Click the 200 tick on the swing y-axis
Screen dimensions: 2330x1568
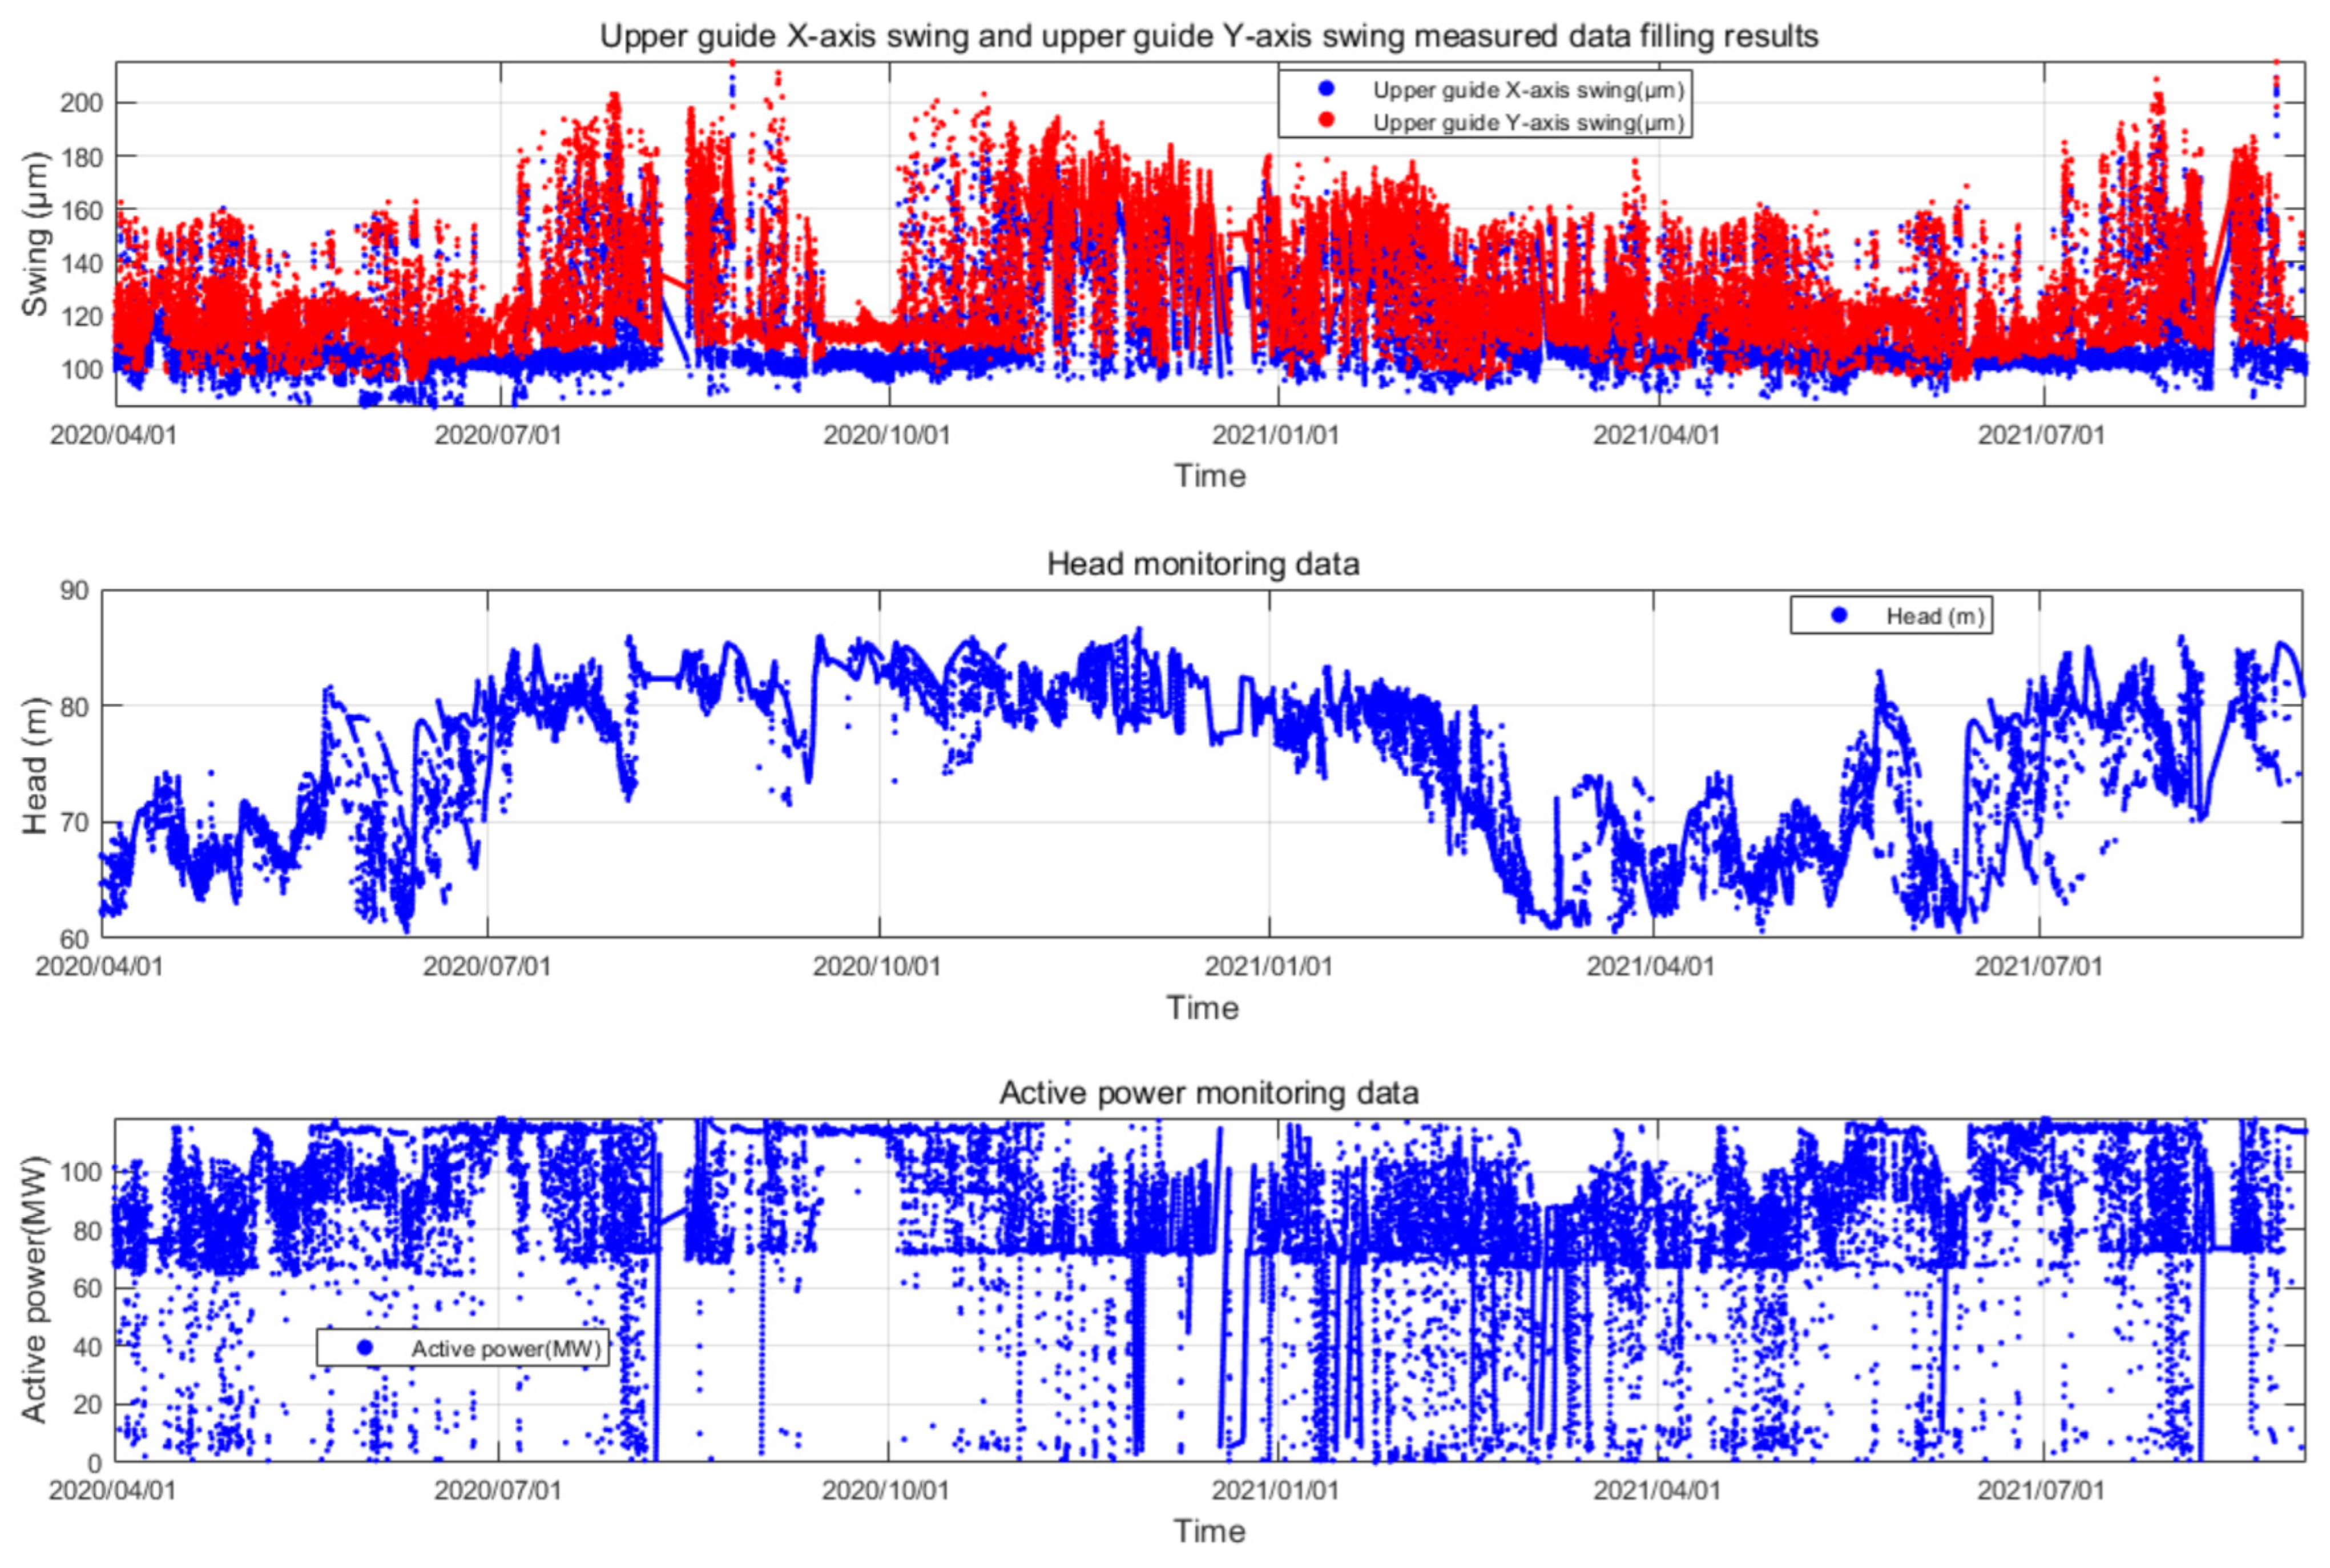click(x=81, y=103)
